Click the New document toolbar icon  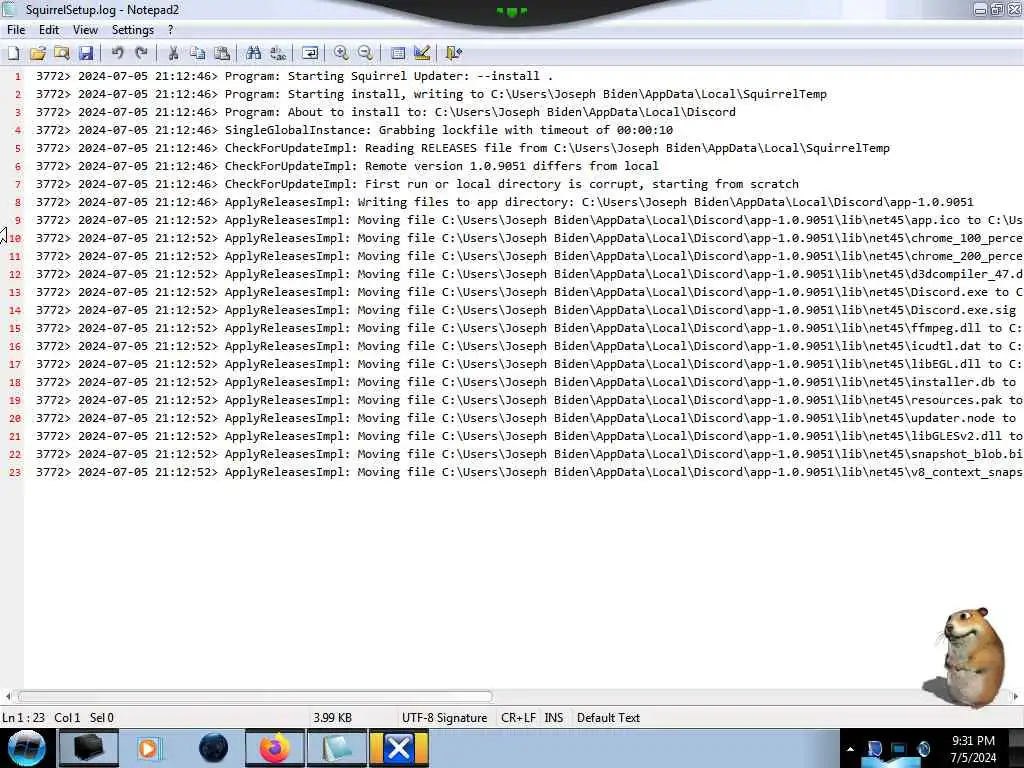(14, 53)
